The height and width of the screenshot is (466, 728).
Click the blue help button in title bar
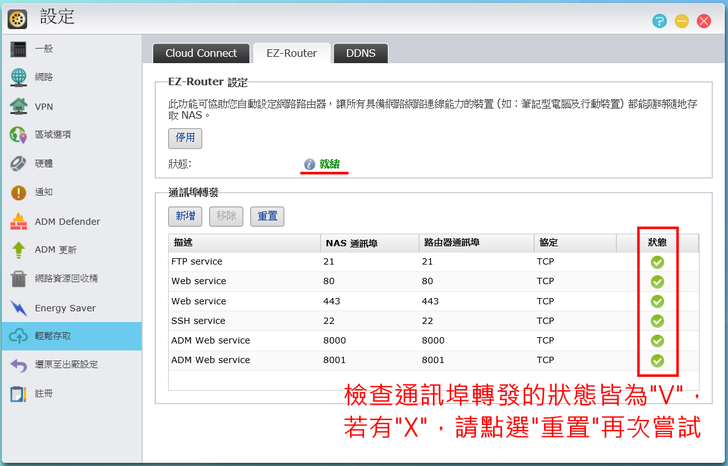(660, 20)
